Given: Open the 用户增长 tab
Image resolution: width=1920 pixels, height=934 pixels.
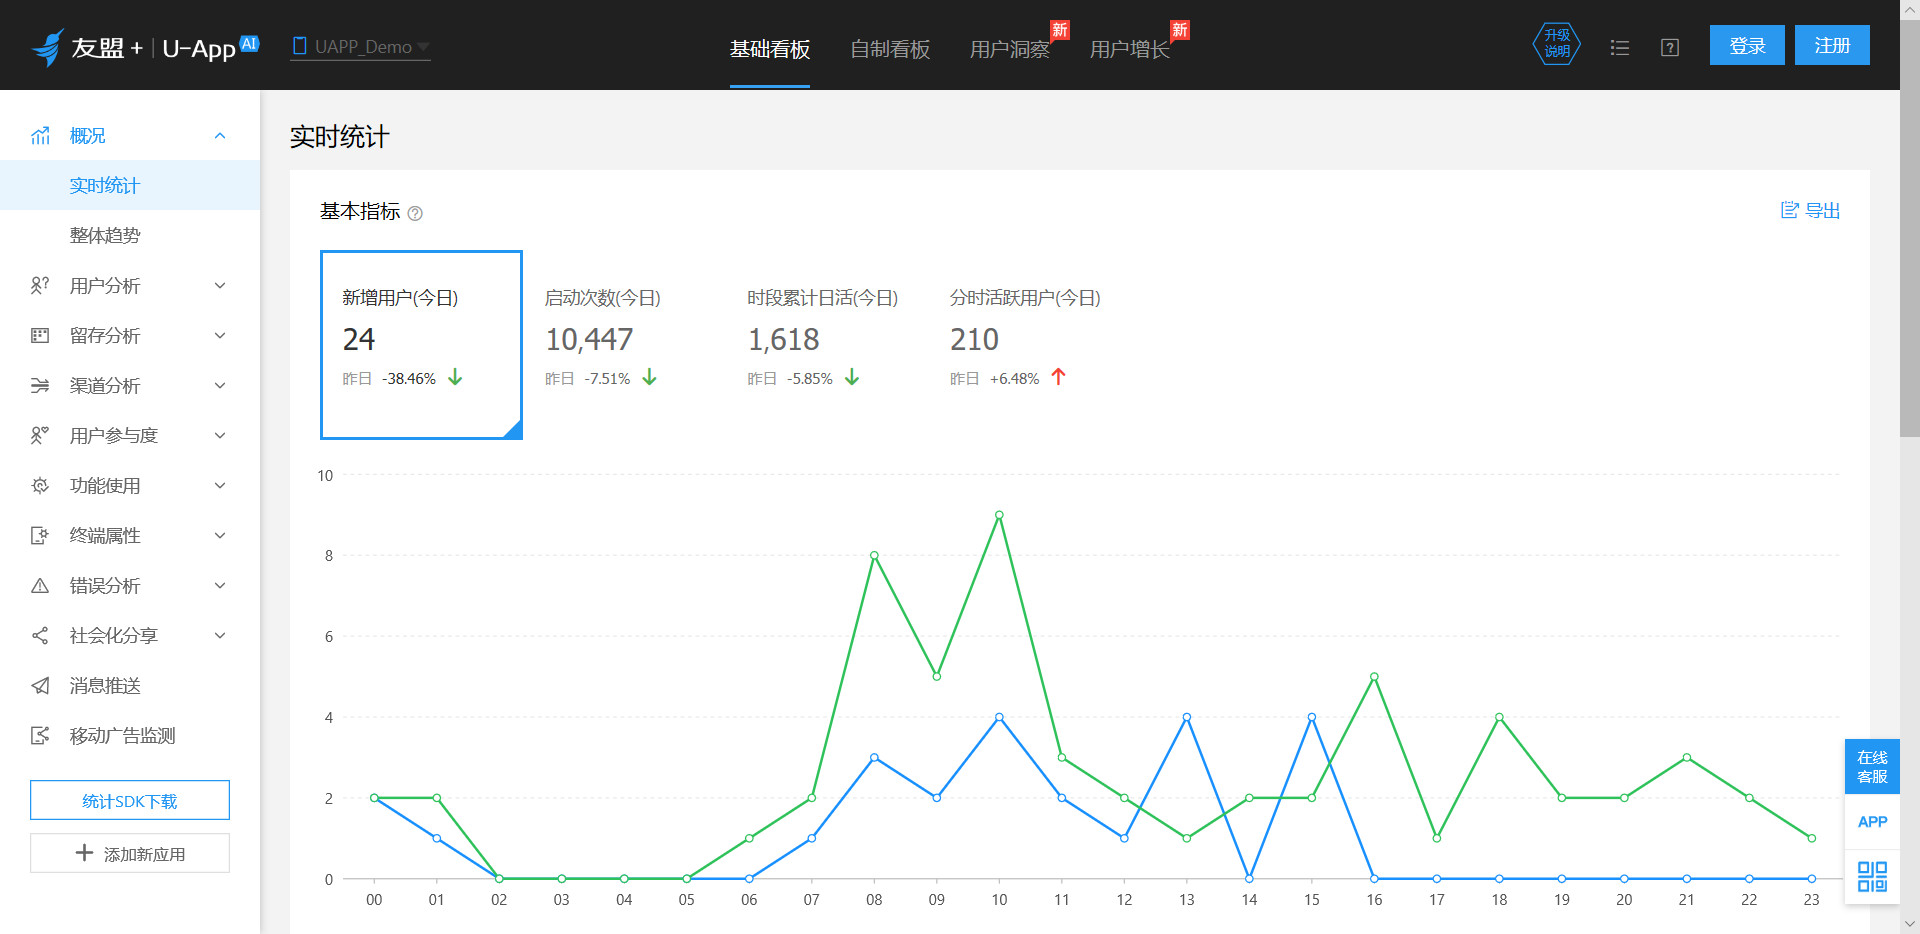Looking at the screenshot, I should [1129, 49].
